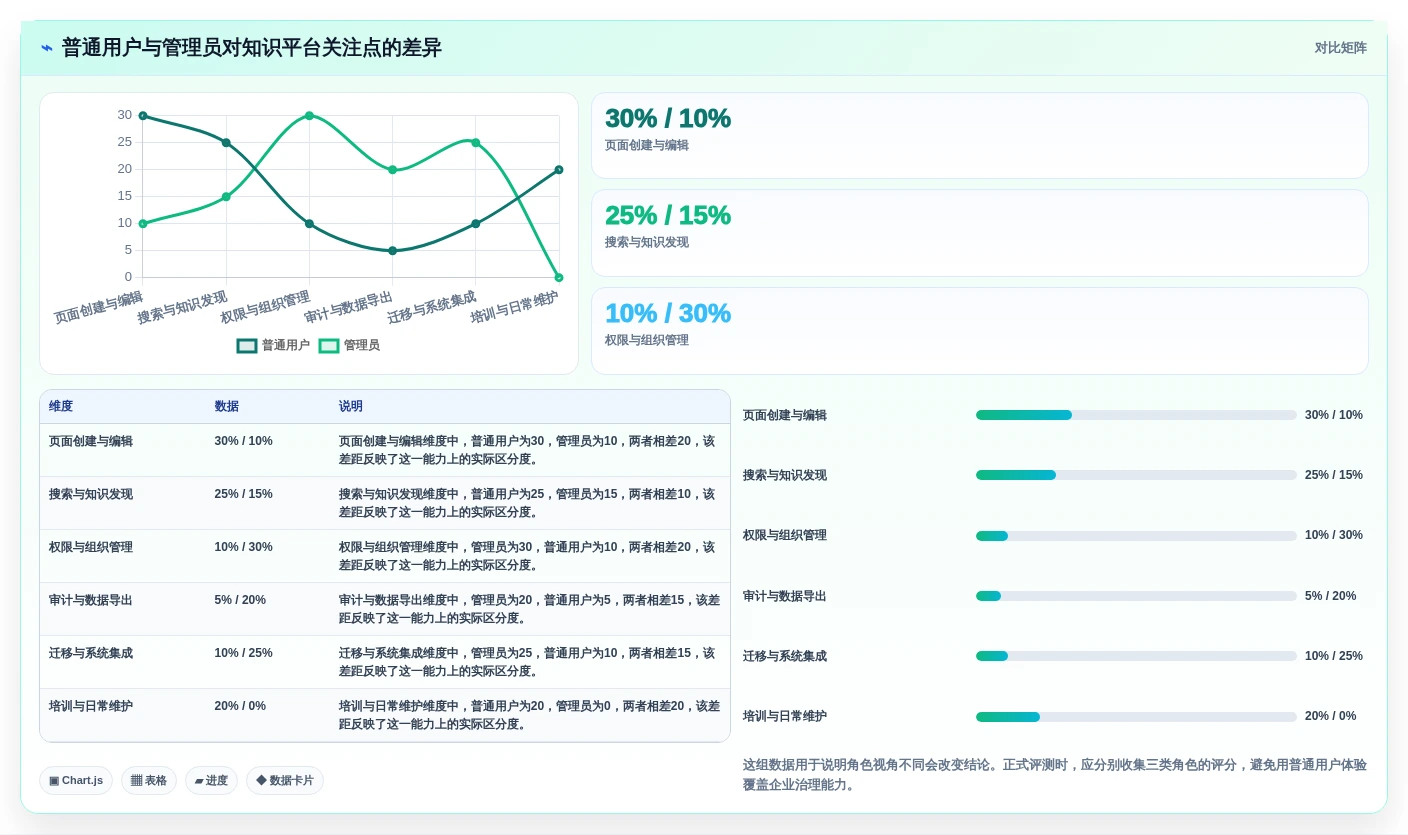The height and width of the screenshot is (835, 1408).
Task: Click 管理员 peak point at 权限与组织管理
Action: [309, 116]
